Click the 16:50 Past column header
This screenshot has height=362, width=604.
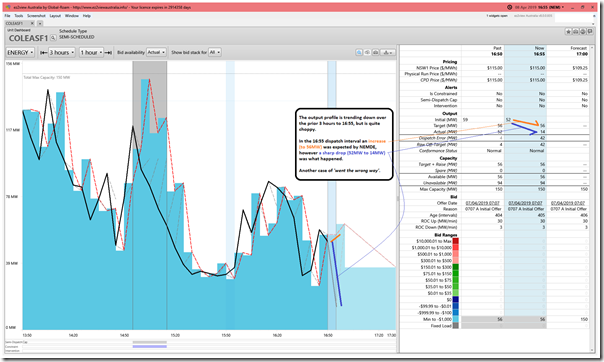[x=497, y=54]
